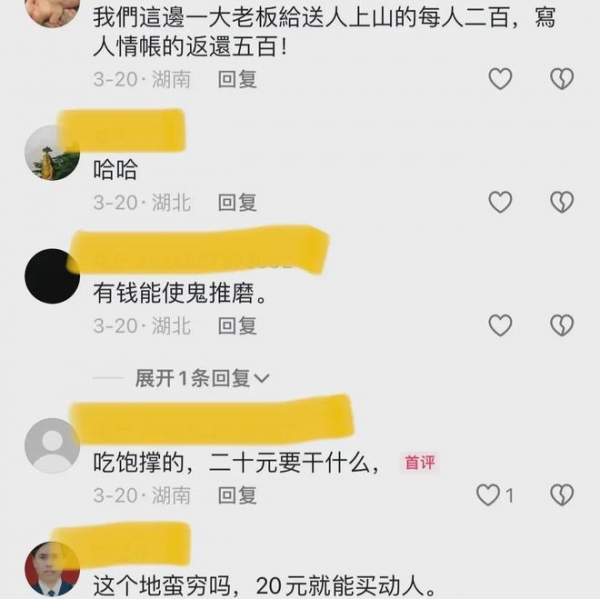600x599 pixels.
Task: Click the chevron next to 展开1条回复
Action: pos(262,379)
